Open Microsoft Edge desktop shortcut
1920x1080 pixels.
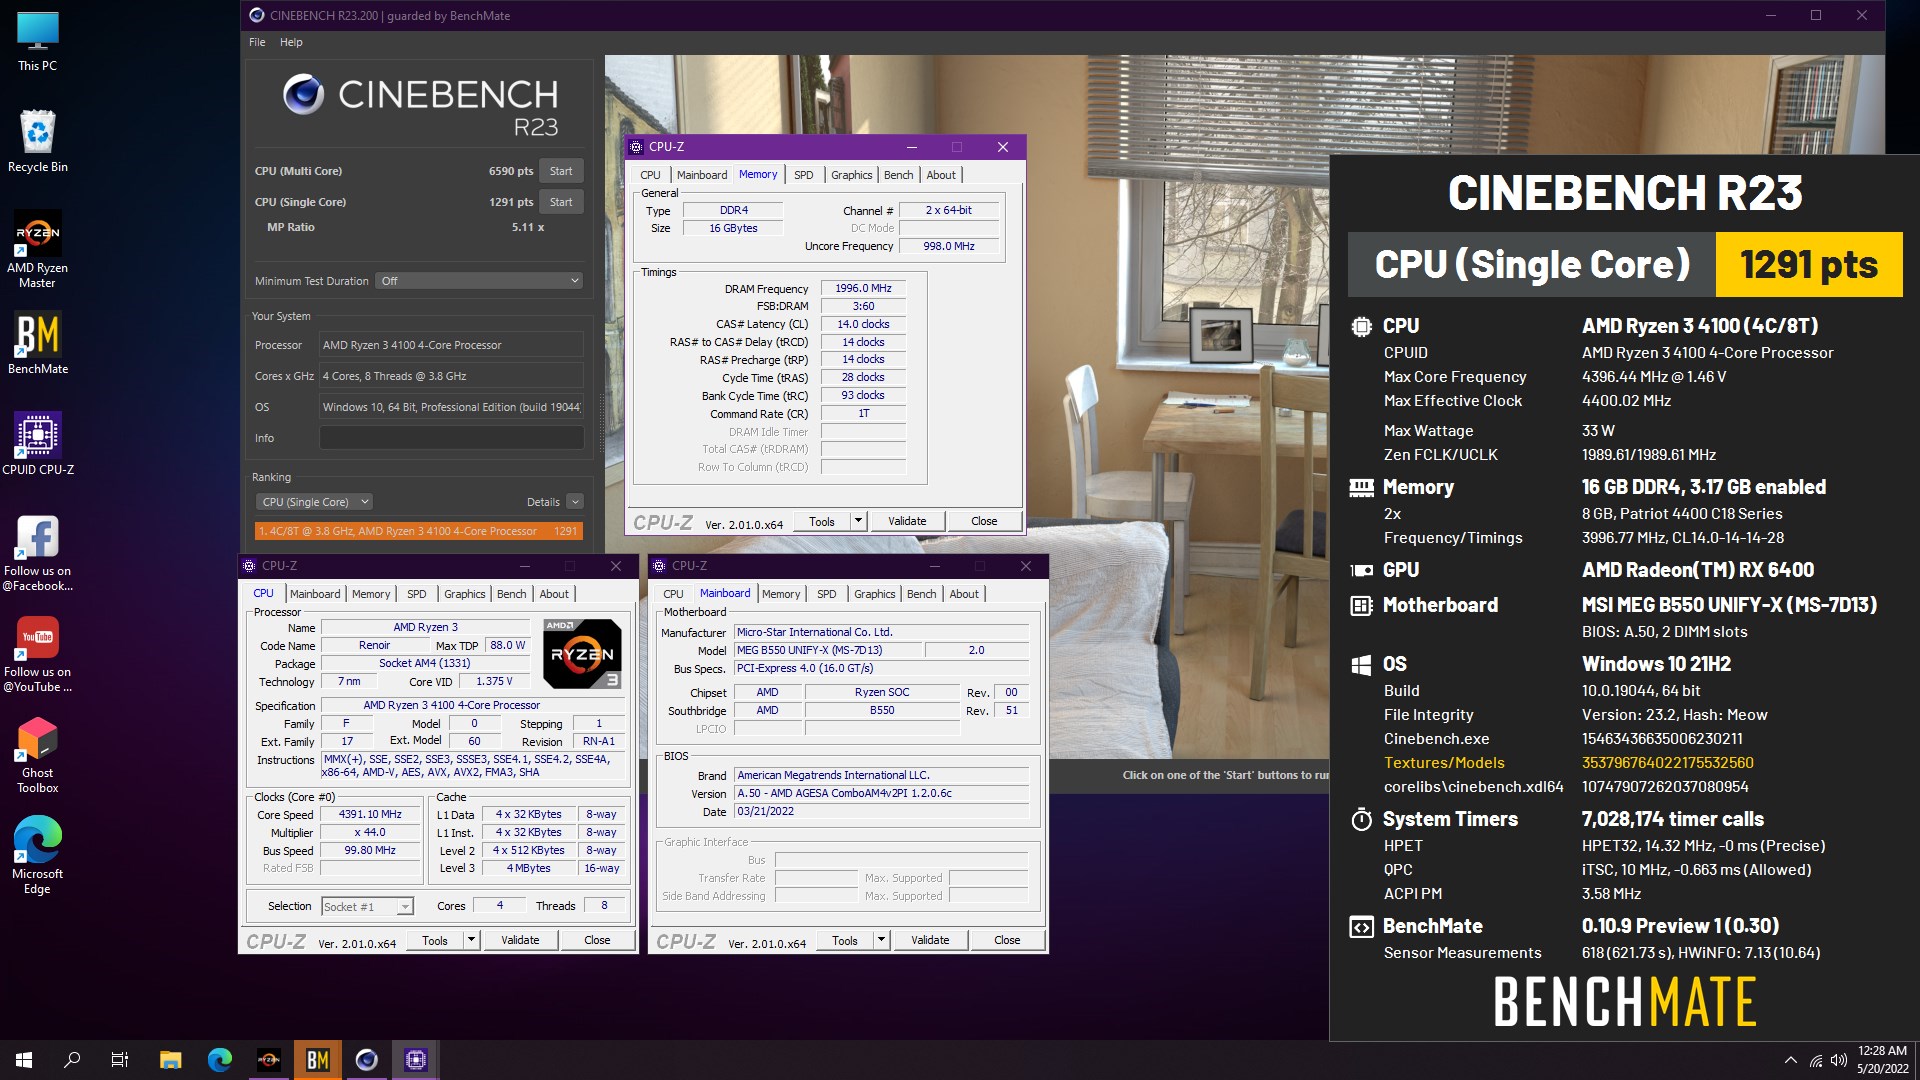click(38, 856)
